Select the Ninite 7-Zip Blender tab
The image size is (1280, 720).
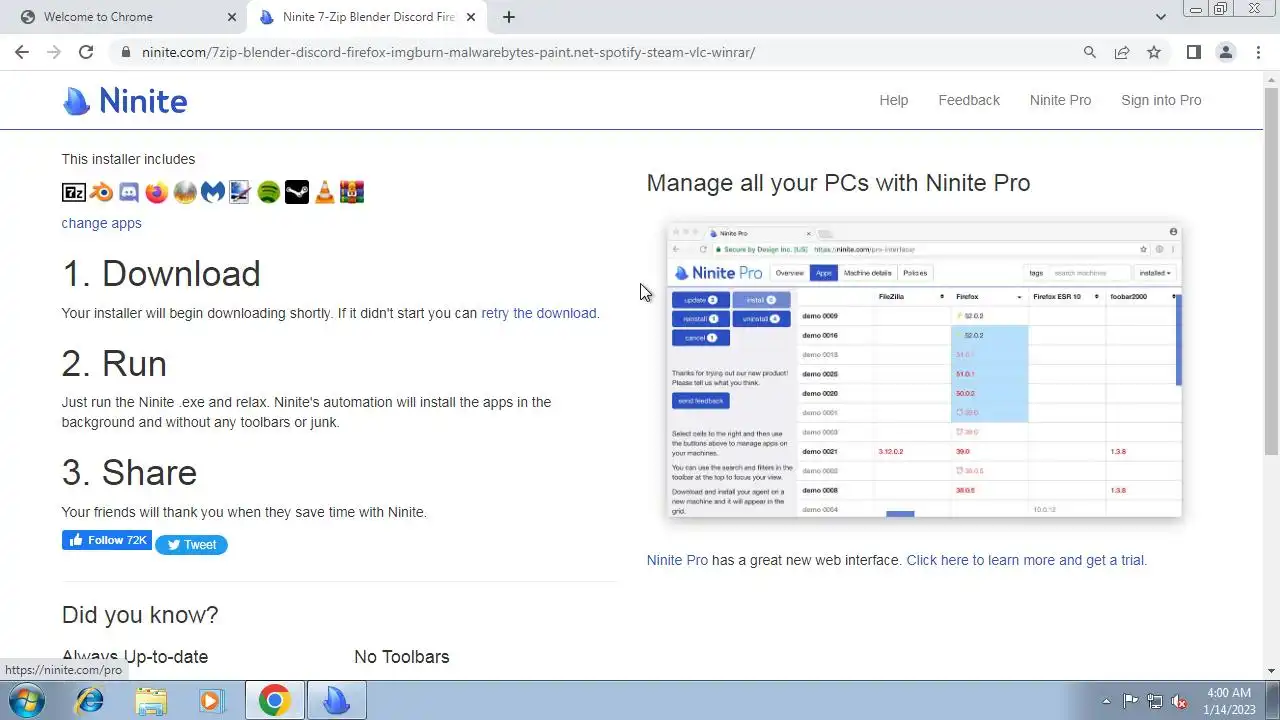[366, 17]
